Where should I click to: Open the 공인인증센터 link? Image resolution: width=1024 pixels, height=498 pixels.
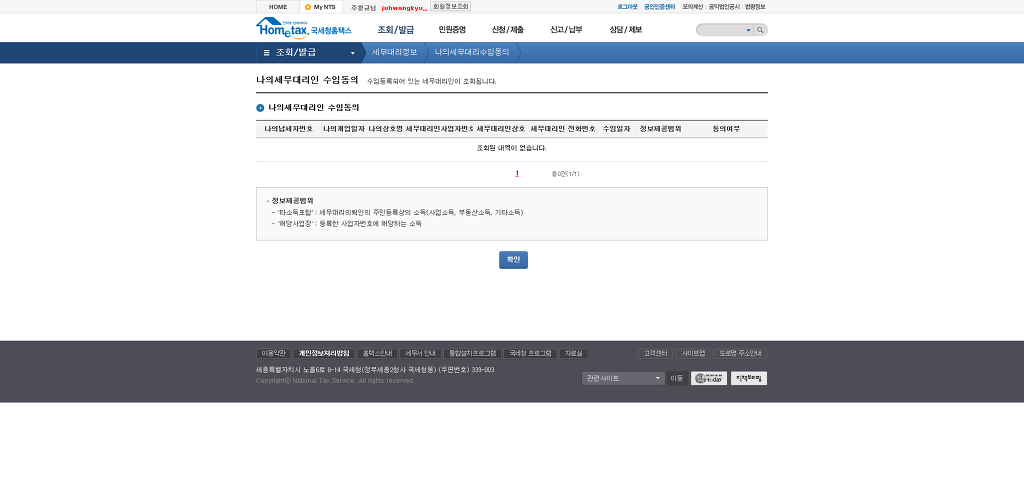pos(660,7)
